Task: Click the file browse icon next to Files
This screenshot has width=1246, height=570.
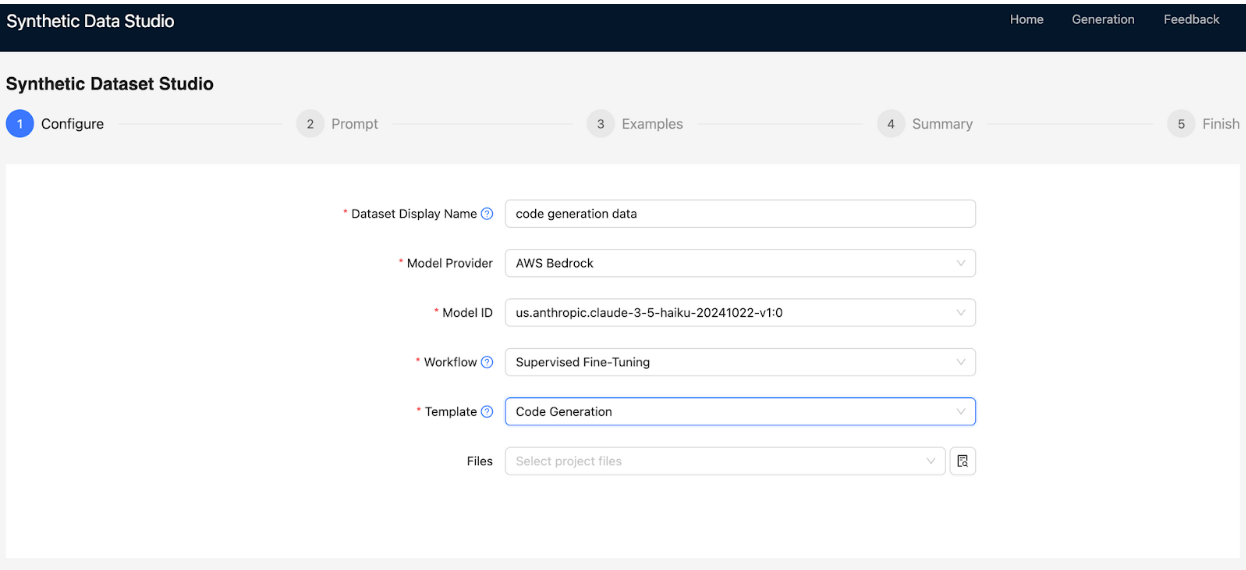Action: 962,461
